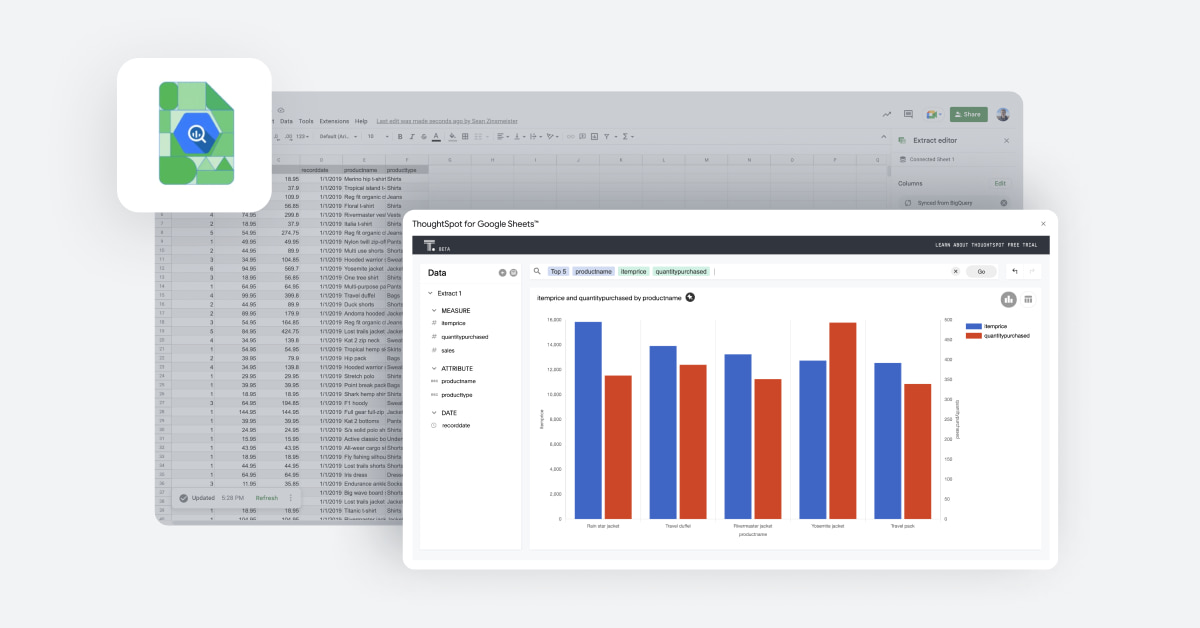Open more options beside Refresh
This screenshot has height=628, width=1200.
pyautogui.click(x=292, y=497)
